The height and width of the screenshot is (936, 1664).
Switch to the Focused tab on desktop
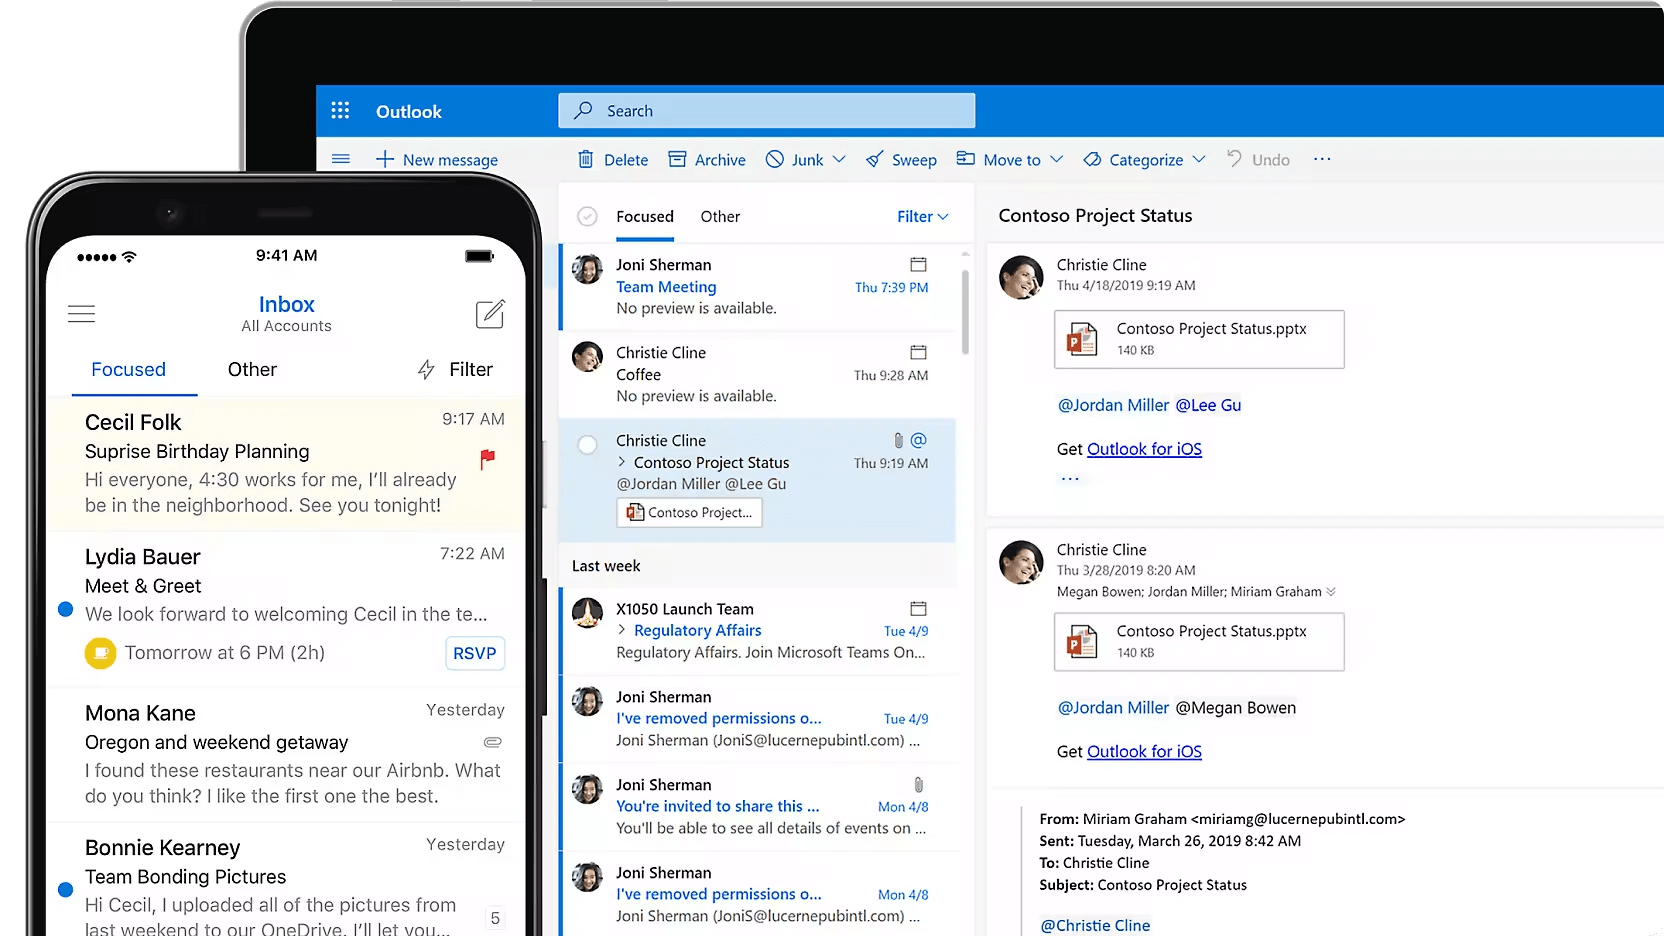(x=645, y=216)
